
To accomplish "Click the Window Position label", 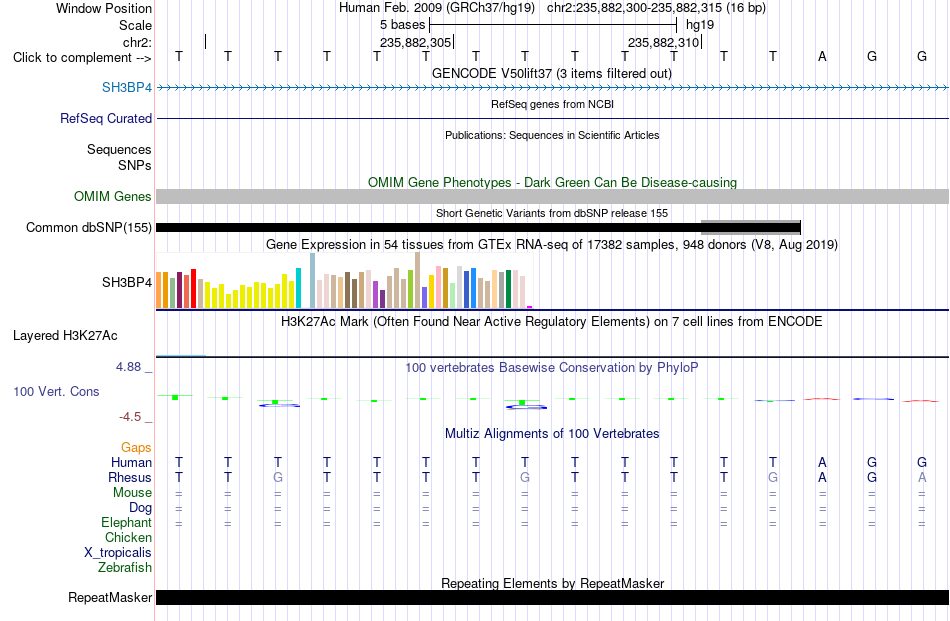I will click(104, 8).
